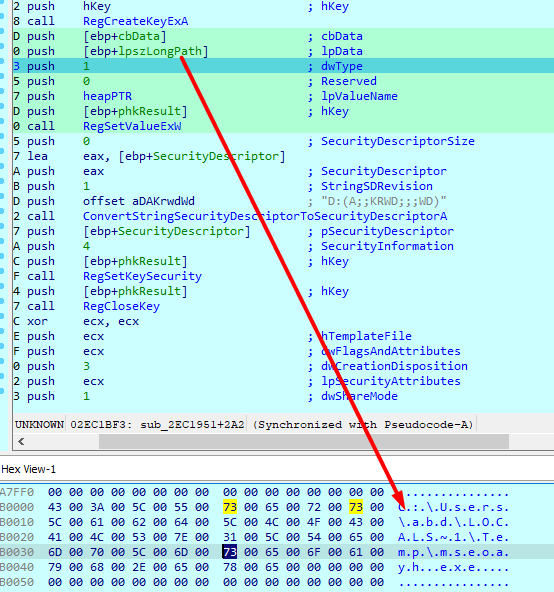The image size is (554, 592).
Task: Click RegCreateKeyExA function name
Action: coord(136,21)
